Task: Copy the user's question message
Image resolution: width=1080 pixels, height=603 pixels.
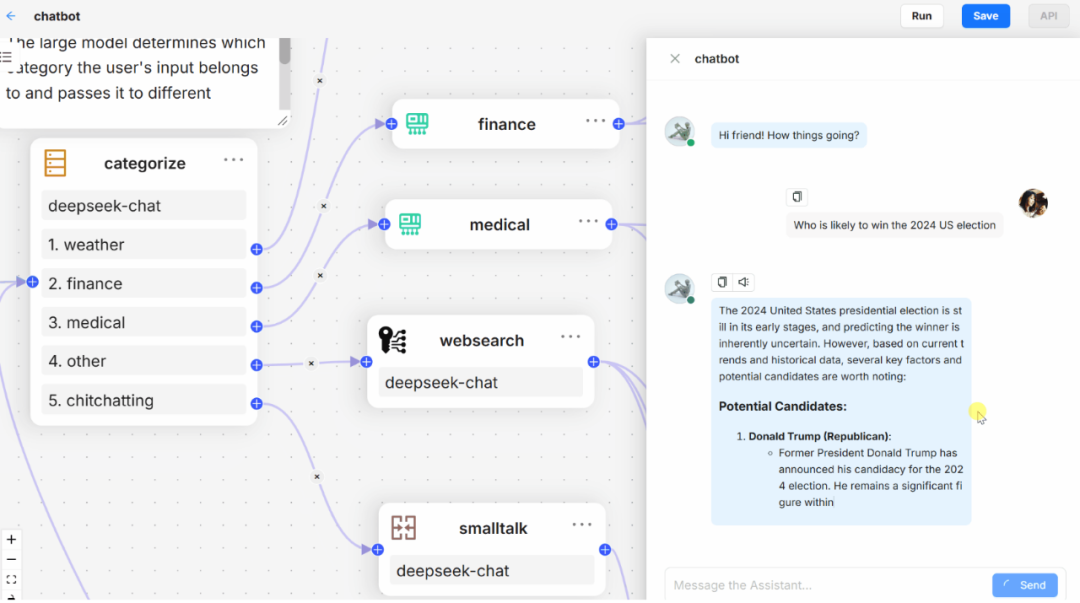Action: click(x=797, y=197)
